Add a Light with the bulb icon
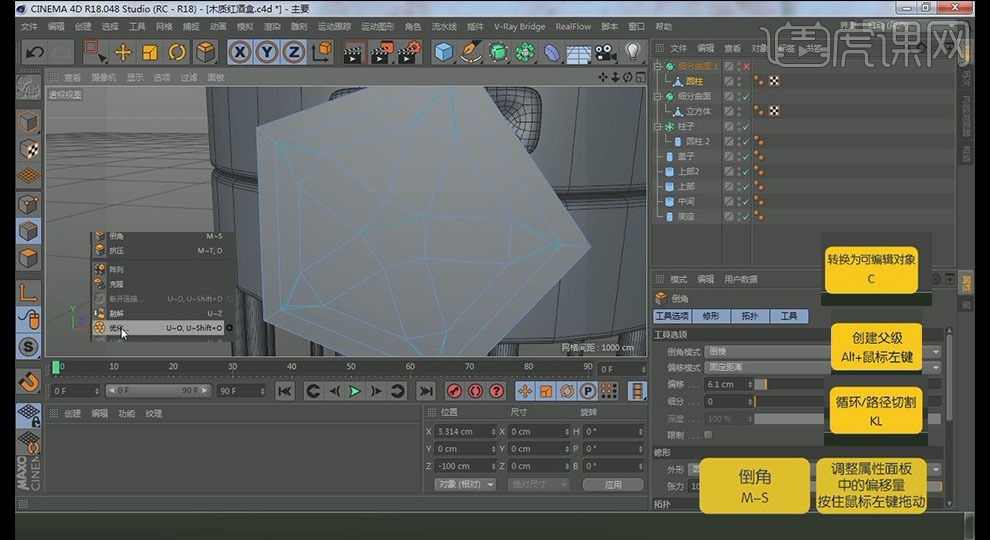 (x=633, y=52)
